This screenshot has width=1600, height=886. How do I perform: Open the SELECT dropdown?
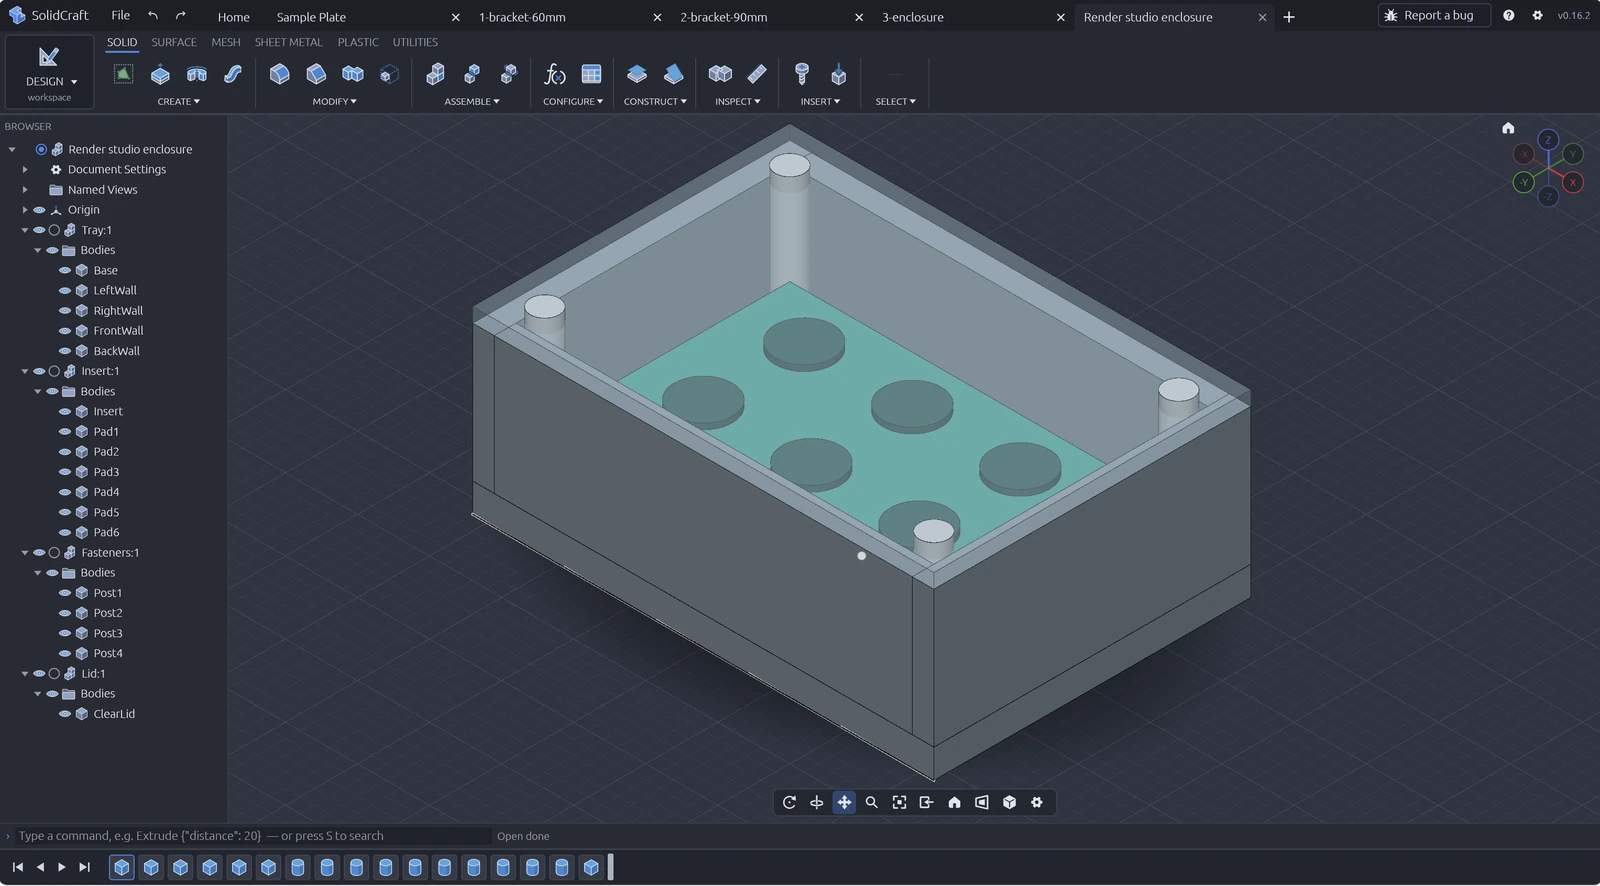tap(896, 101)
